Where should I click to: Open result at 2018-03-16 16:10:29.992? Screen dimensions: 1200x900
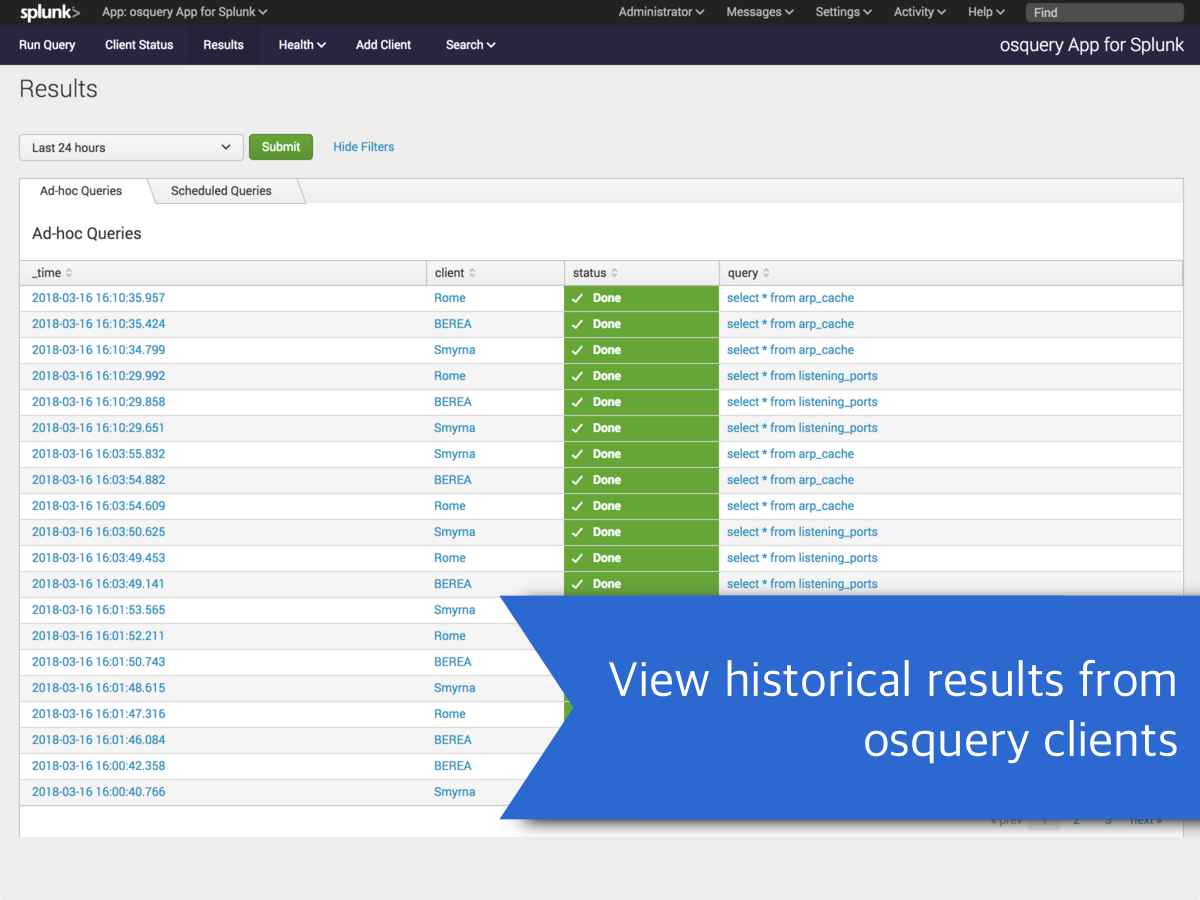[99, 376]
